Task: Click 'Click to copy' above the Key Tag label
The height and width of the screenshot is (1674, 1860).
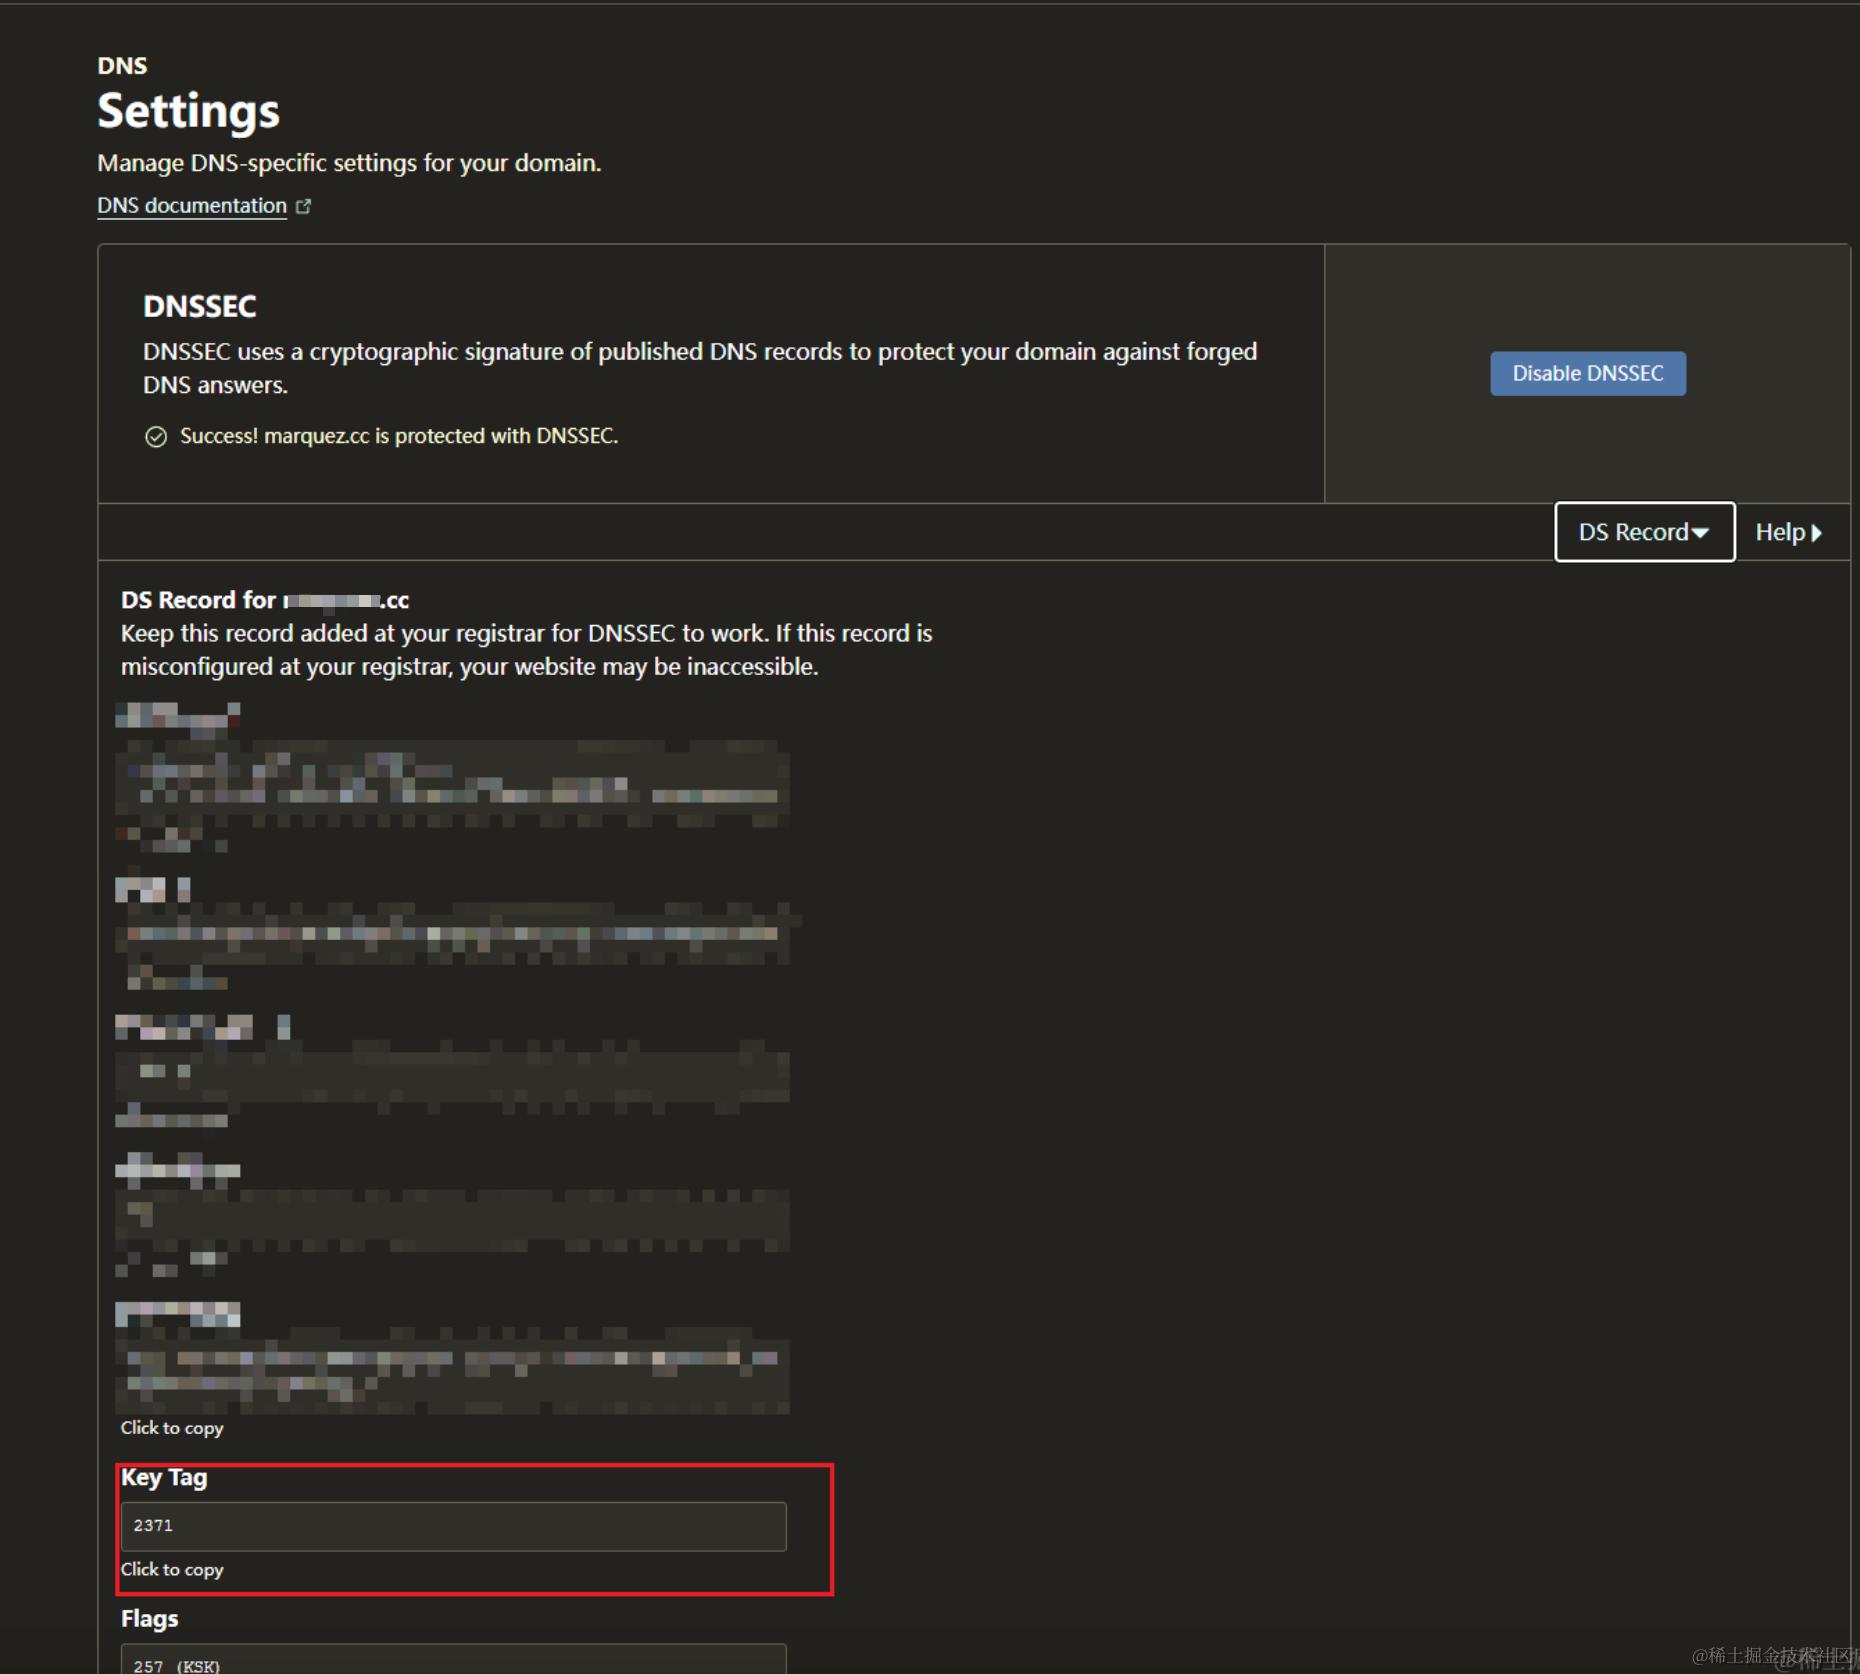Action: (x=172, y=1428)
